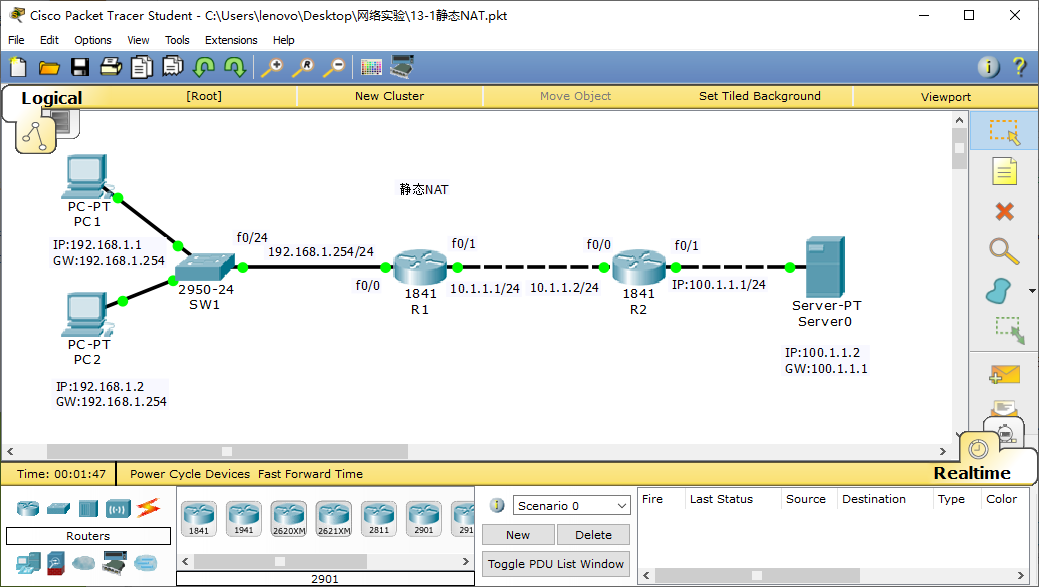Screen dimensions: 1039x587
Task: Redo the last action
Action: click(x=235, y=67)
